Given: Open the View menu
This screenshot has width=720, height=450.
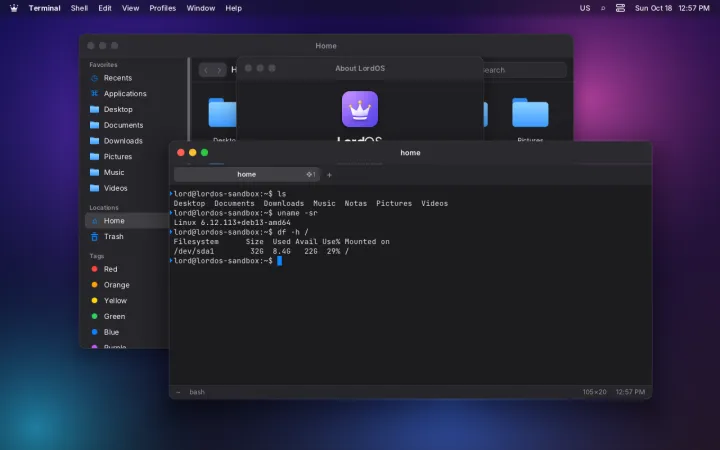Looking at the screenshot, I should click(x=130, y=8).
